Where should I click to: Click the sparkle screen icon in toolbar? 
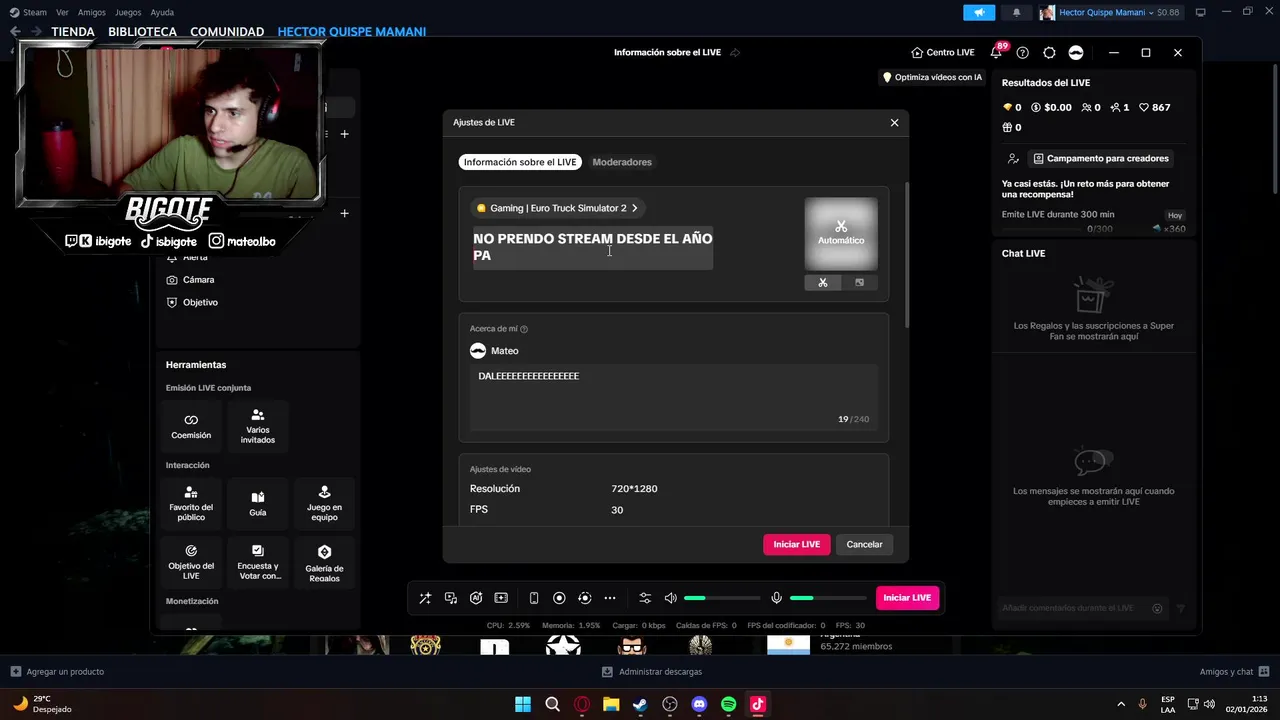click(x=501, y=598)
